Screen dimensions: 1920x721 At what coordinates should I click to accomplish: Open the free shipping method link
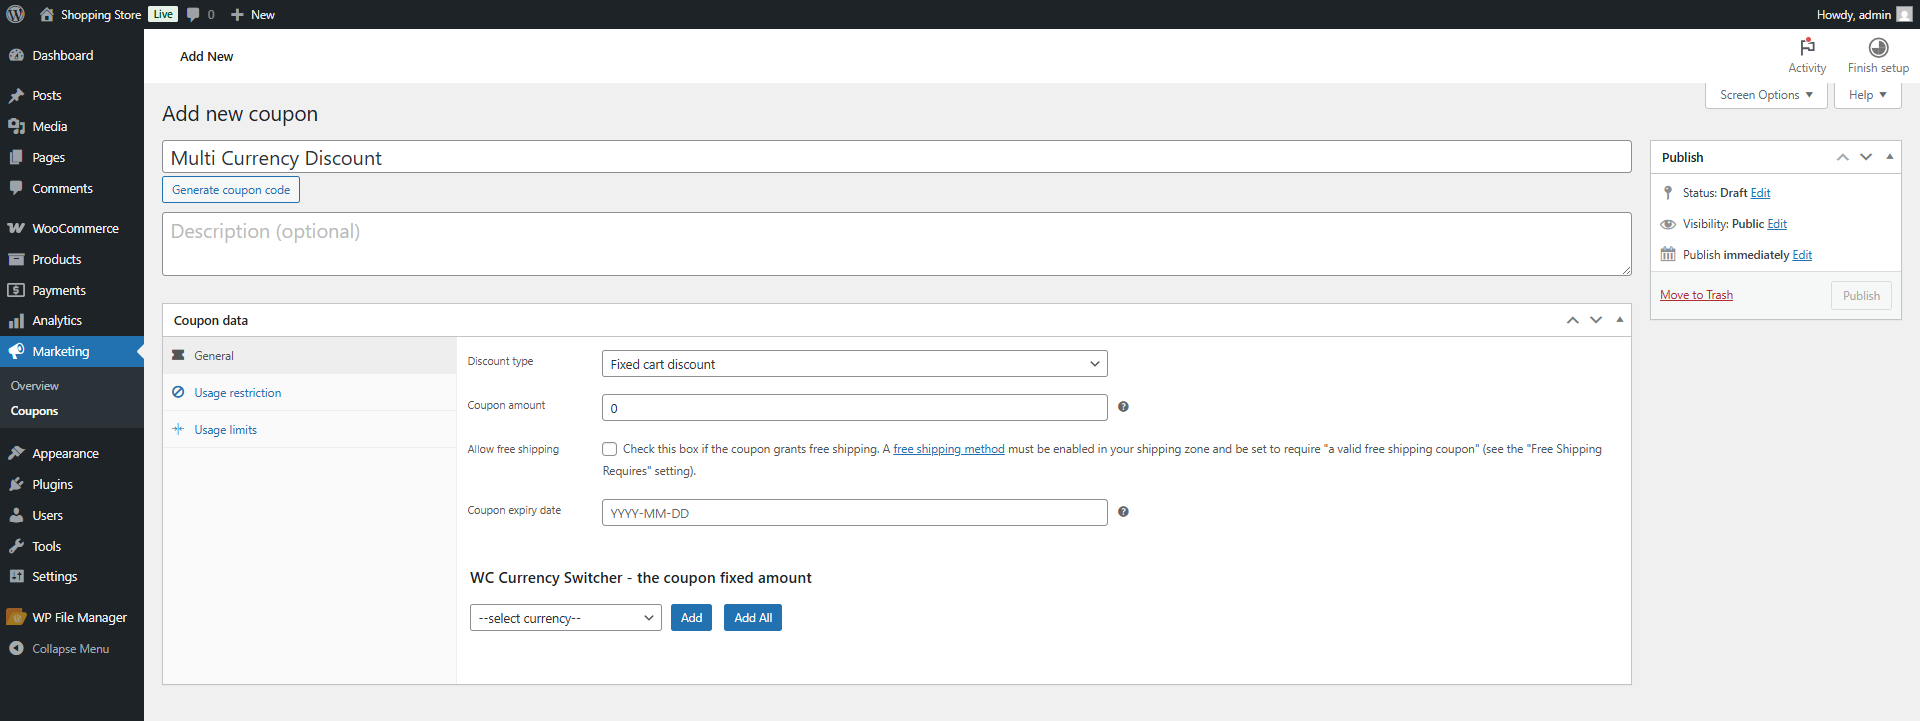tap(949, 449)
